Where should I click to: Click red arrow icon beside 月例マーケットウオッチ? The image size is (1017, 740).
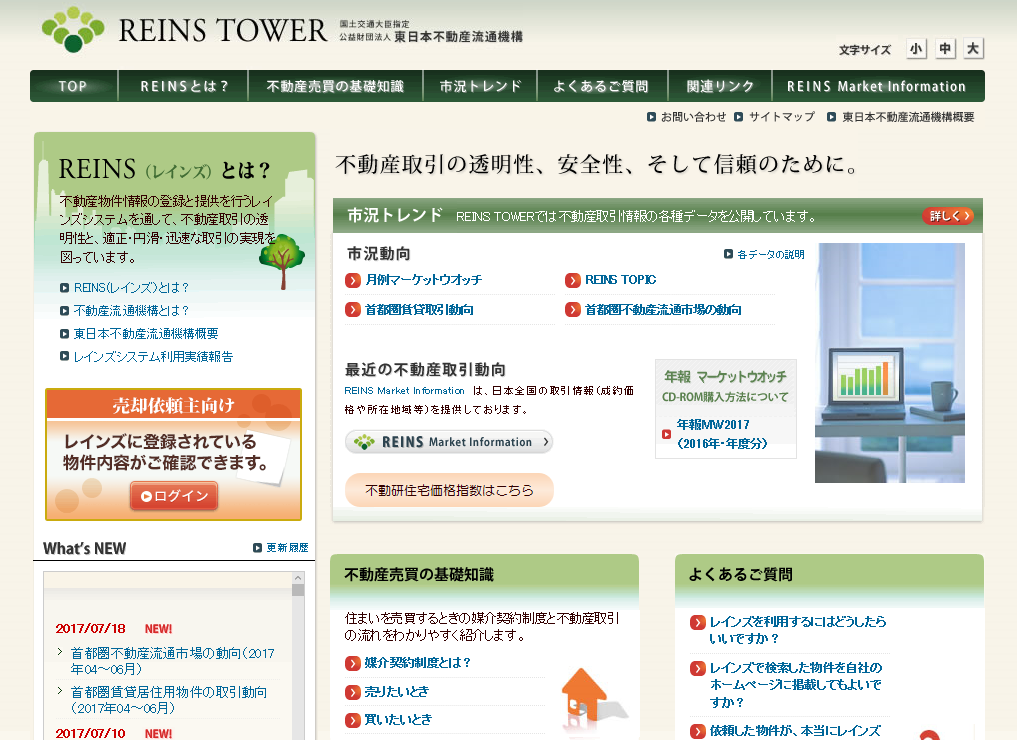tap(353, 281)
